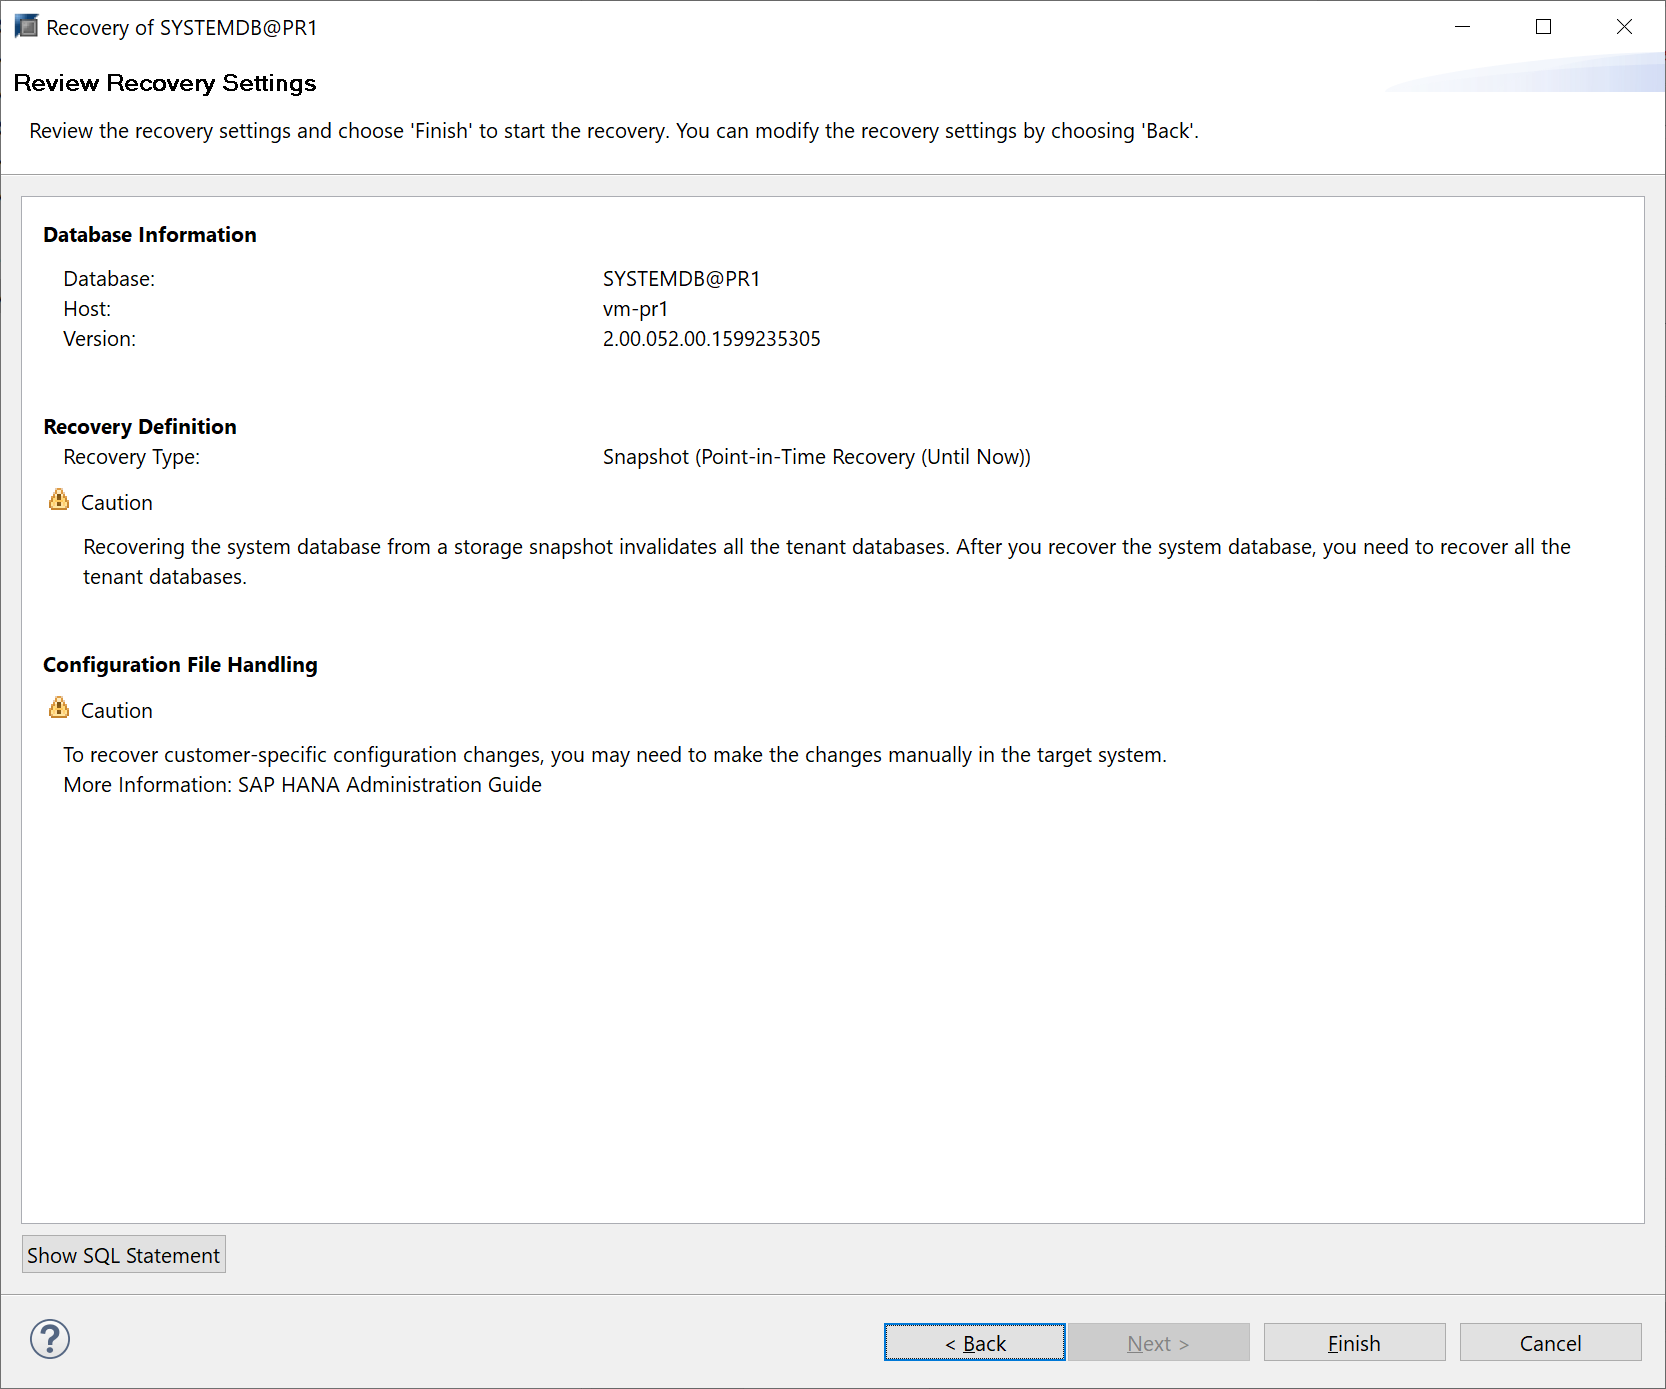Select the Snapshot recovery type value
Viewport: 1666px width, 1389px height.
coord(816,457)
